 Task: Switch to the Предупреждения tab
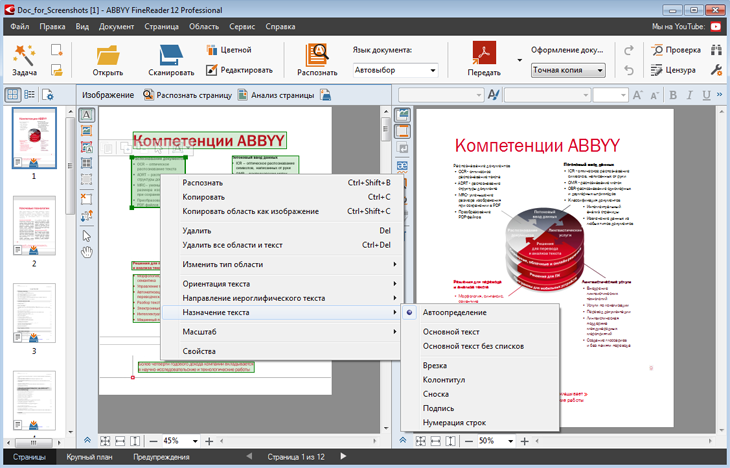tap(161, 457)
